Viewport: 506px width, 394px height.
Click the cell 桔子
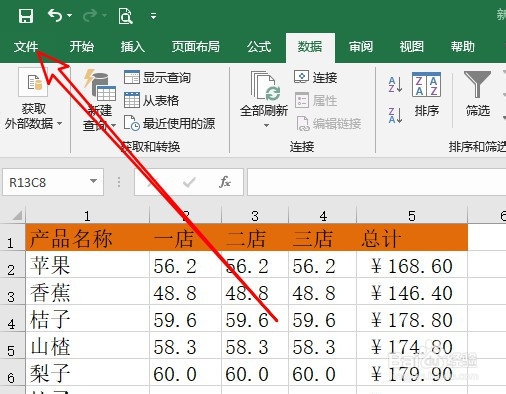tap(87, 319)
